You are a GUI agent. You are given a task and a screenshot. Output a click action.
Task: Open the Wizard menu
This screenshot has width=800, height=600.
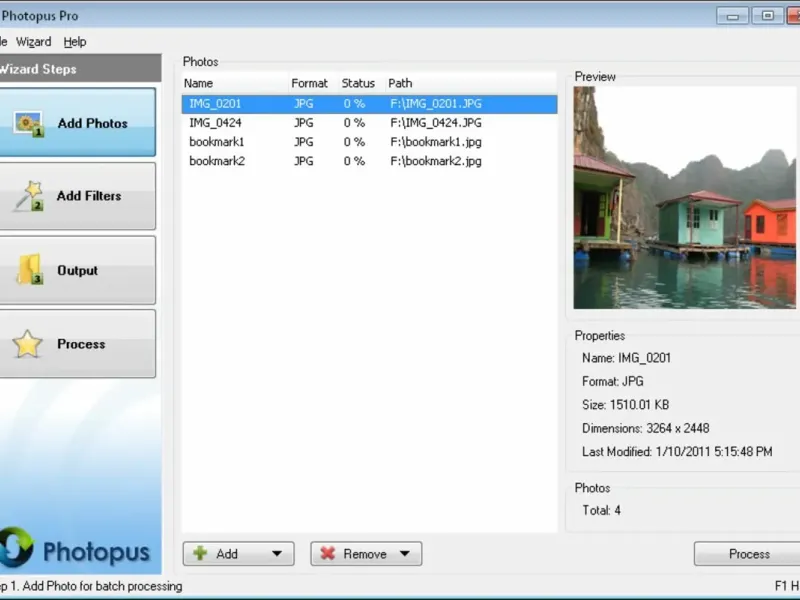click(34, 42)
